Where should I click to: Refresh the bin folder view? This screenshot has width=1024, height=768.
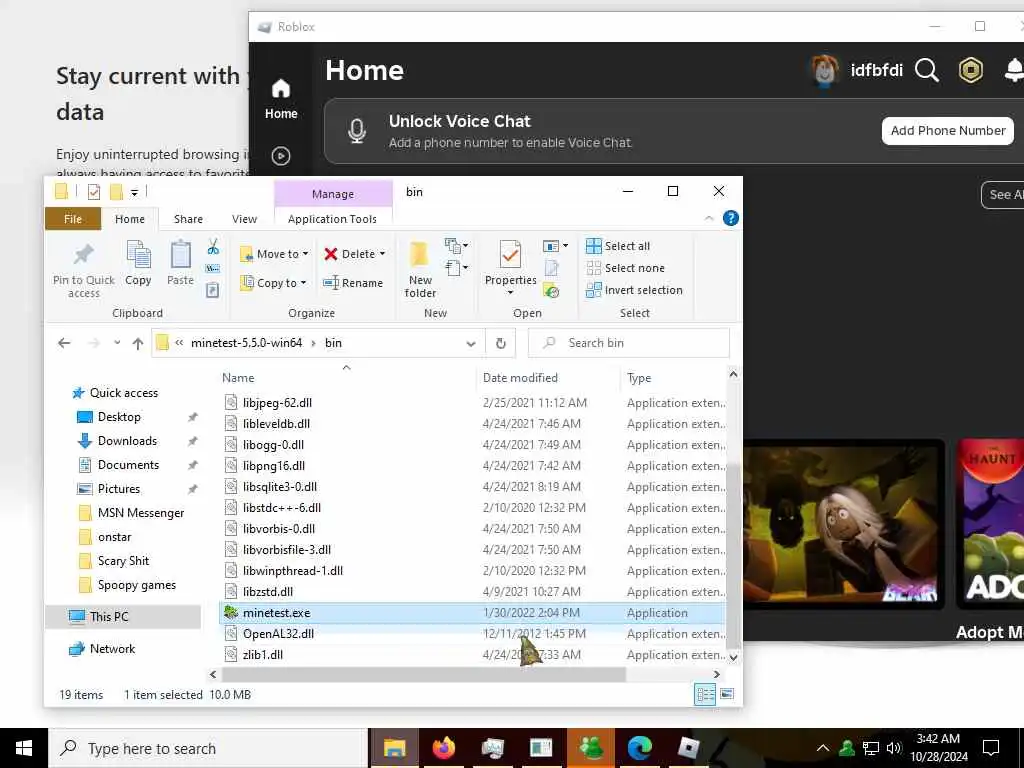click(501, 343)
